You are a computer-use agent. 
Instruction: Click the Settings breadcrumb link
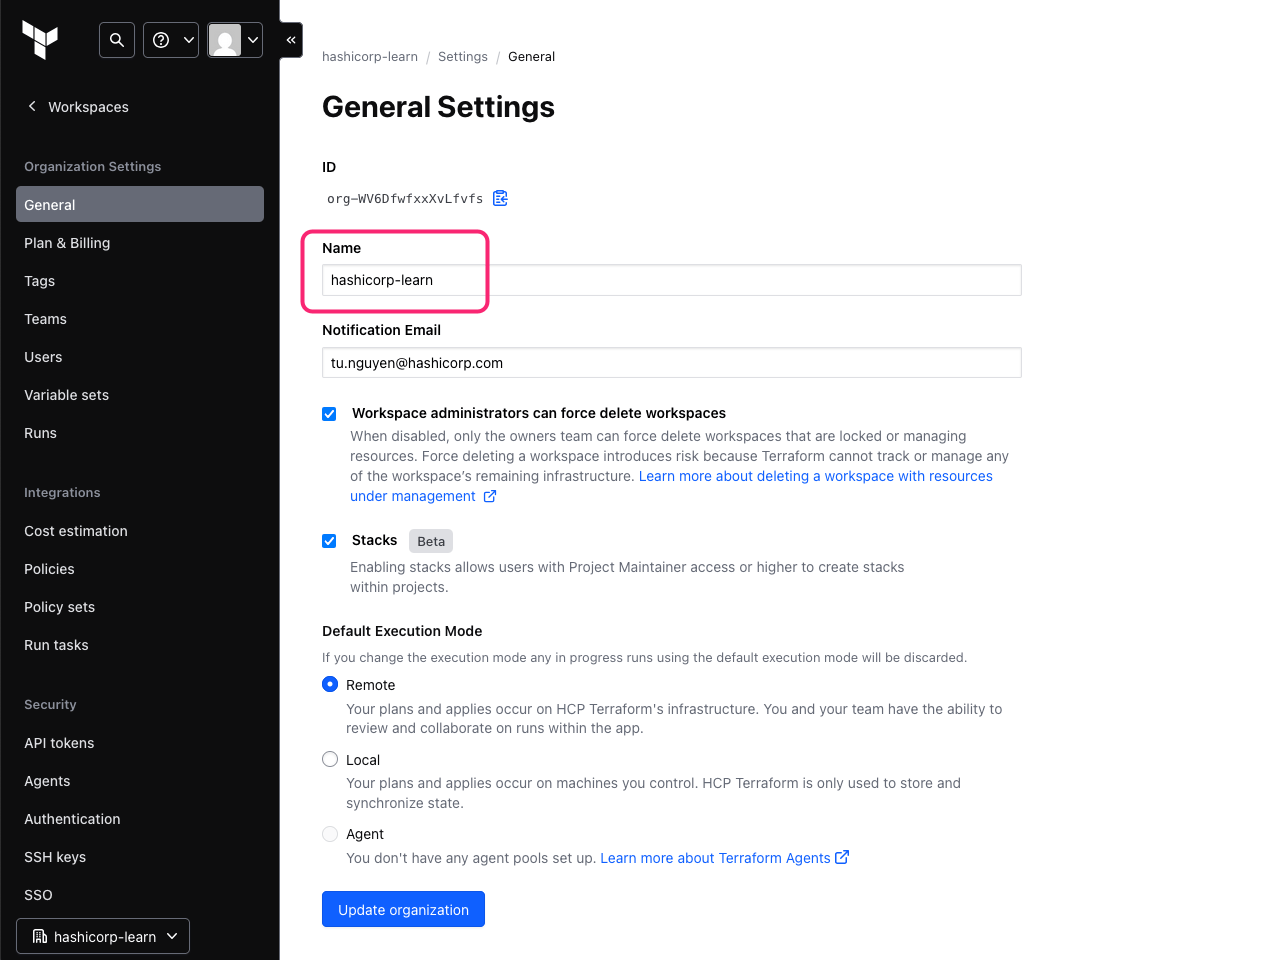point(463,57)
